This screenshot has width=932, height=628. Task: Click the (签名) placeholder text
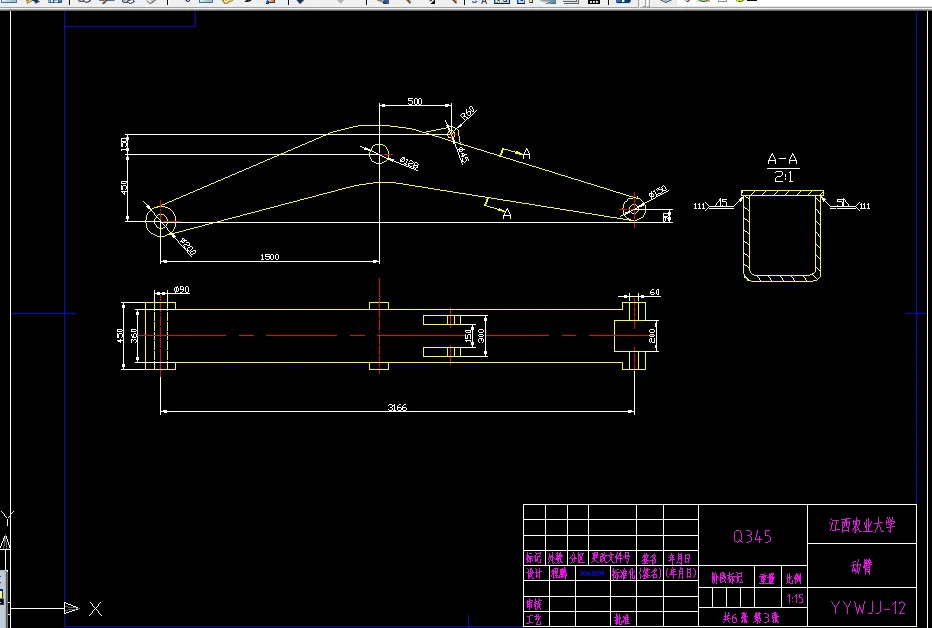(x=649, y=573)
